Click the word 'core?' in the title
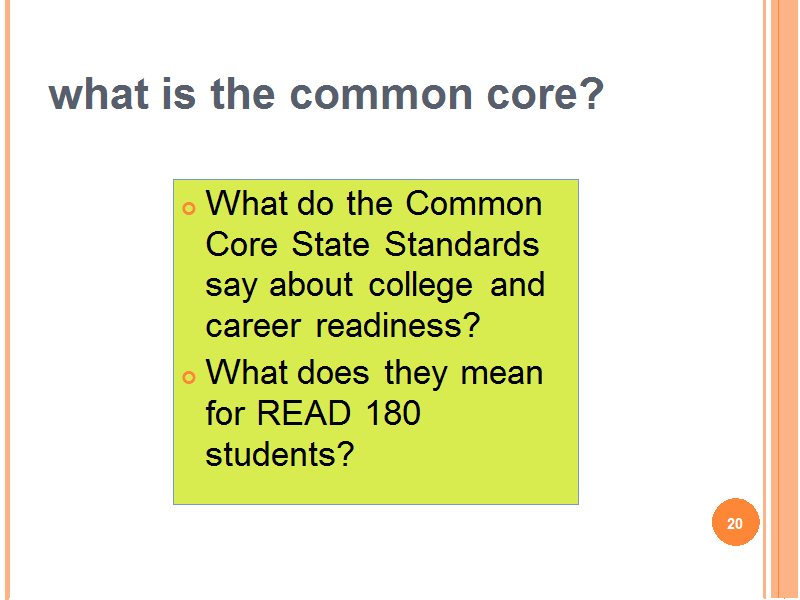This screenshot has width=800, height=600. (545, 94)
